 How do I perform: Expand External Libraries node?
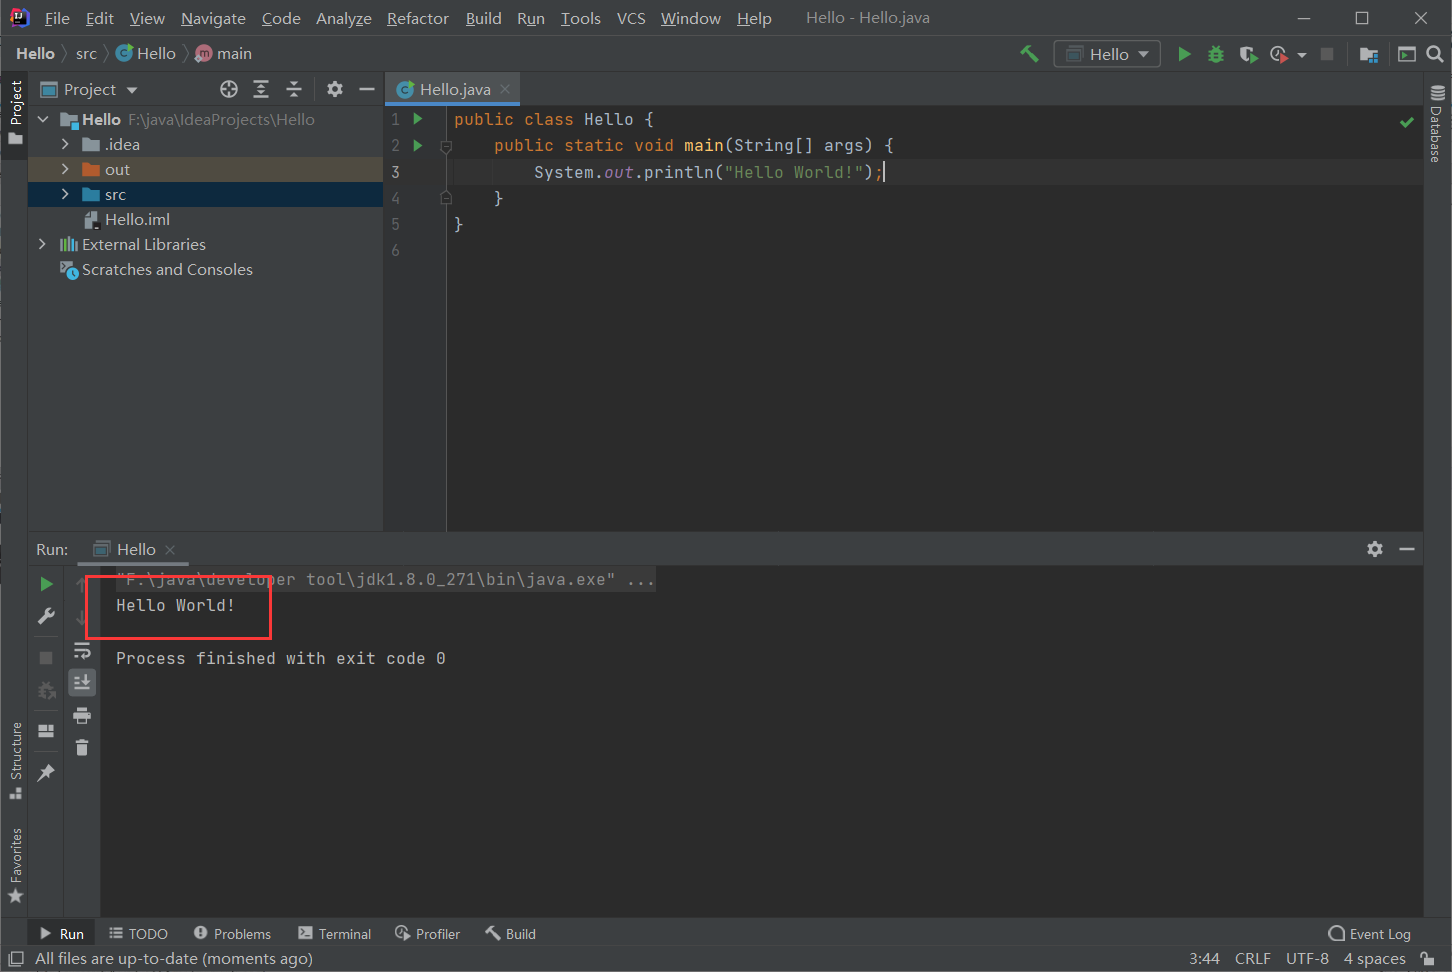(42, 244)
